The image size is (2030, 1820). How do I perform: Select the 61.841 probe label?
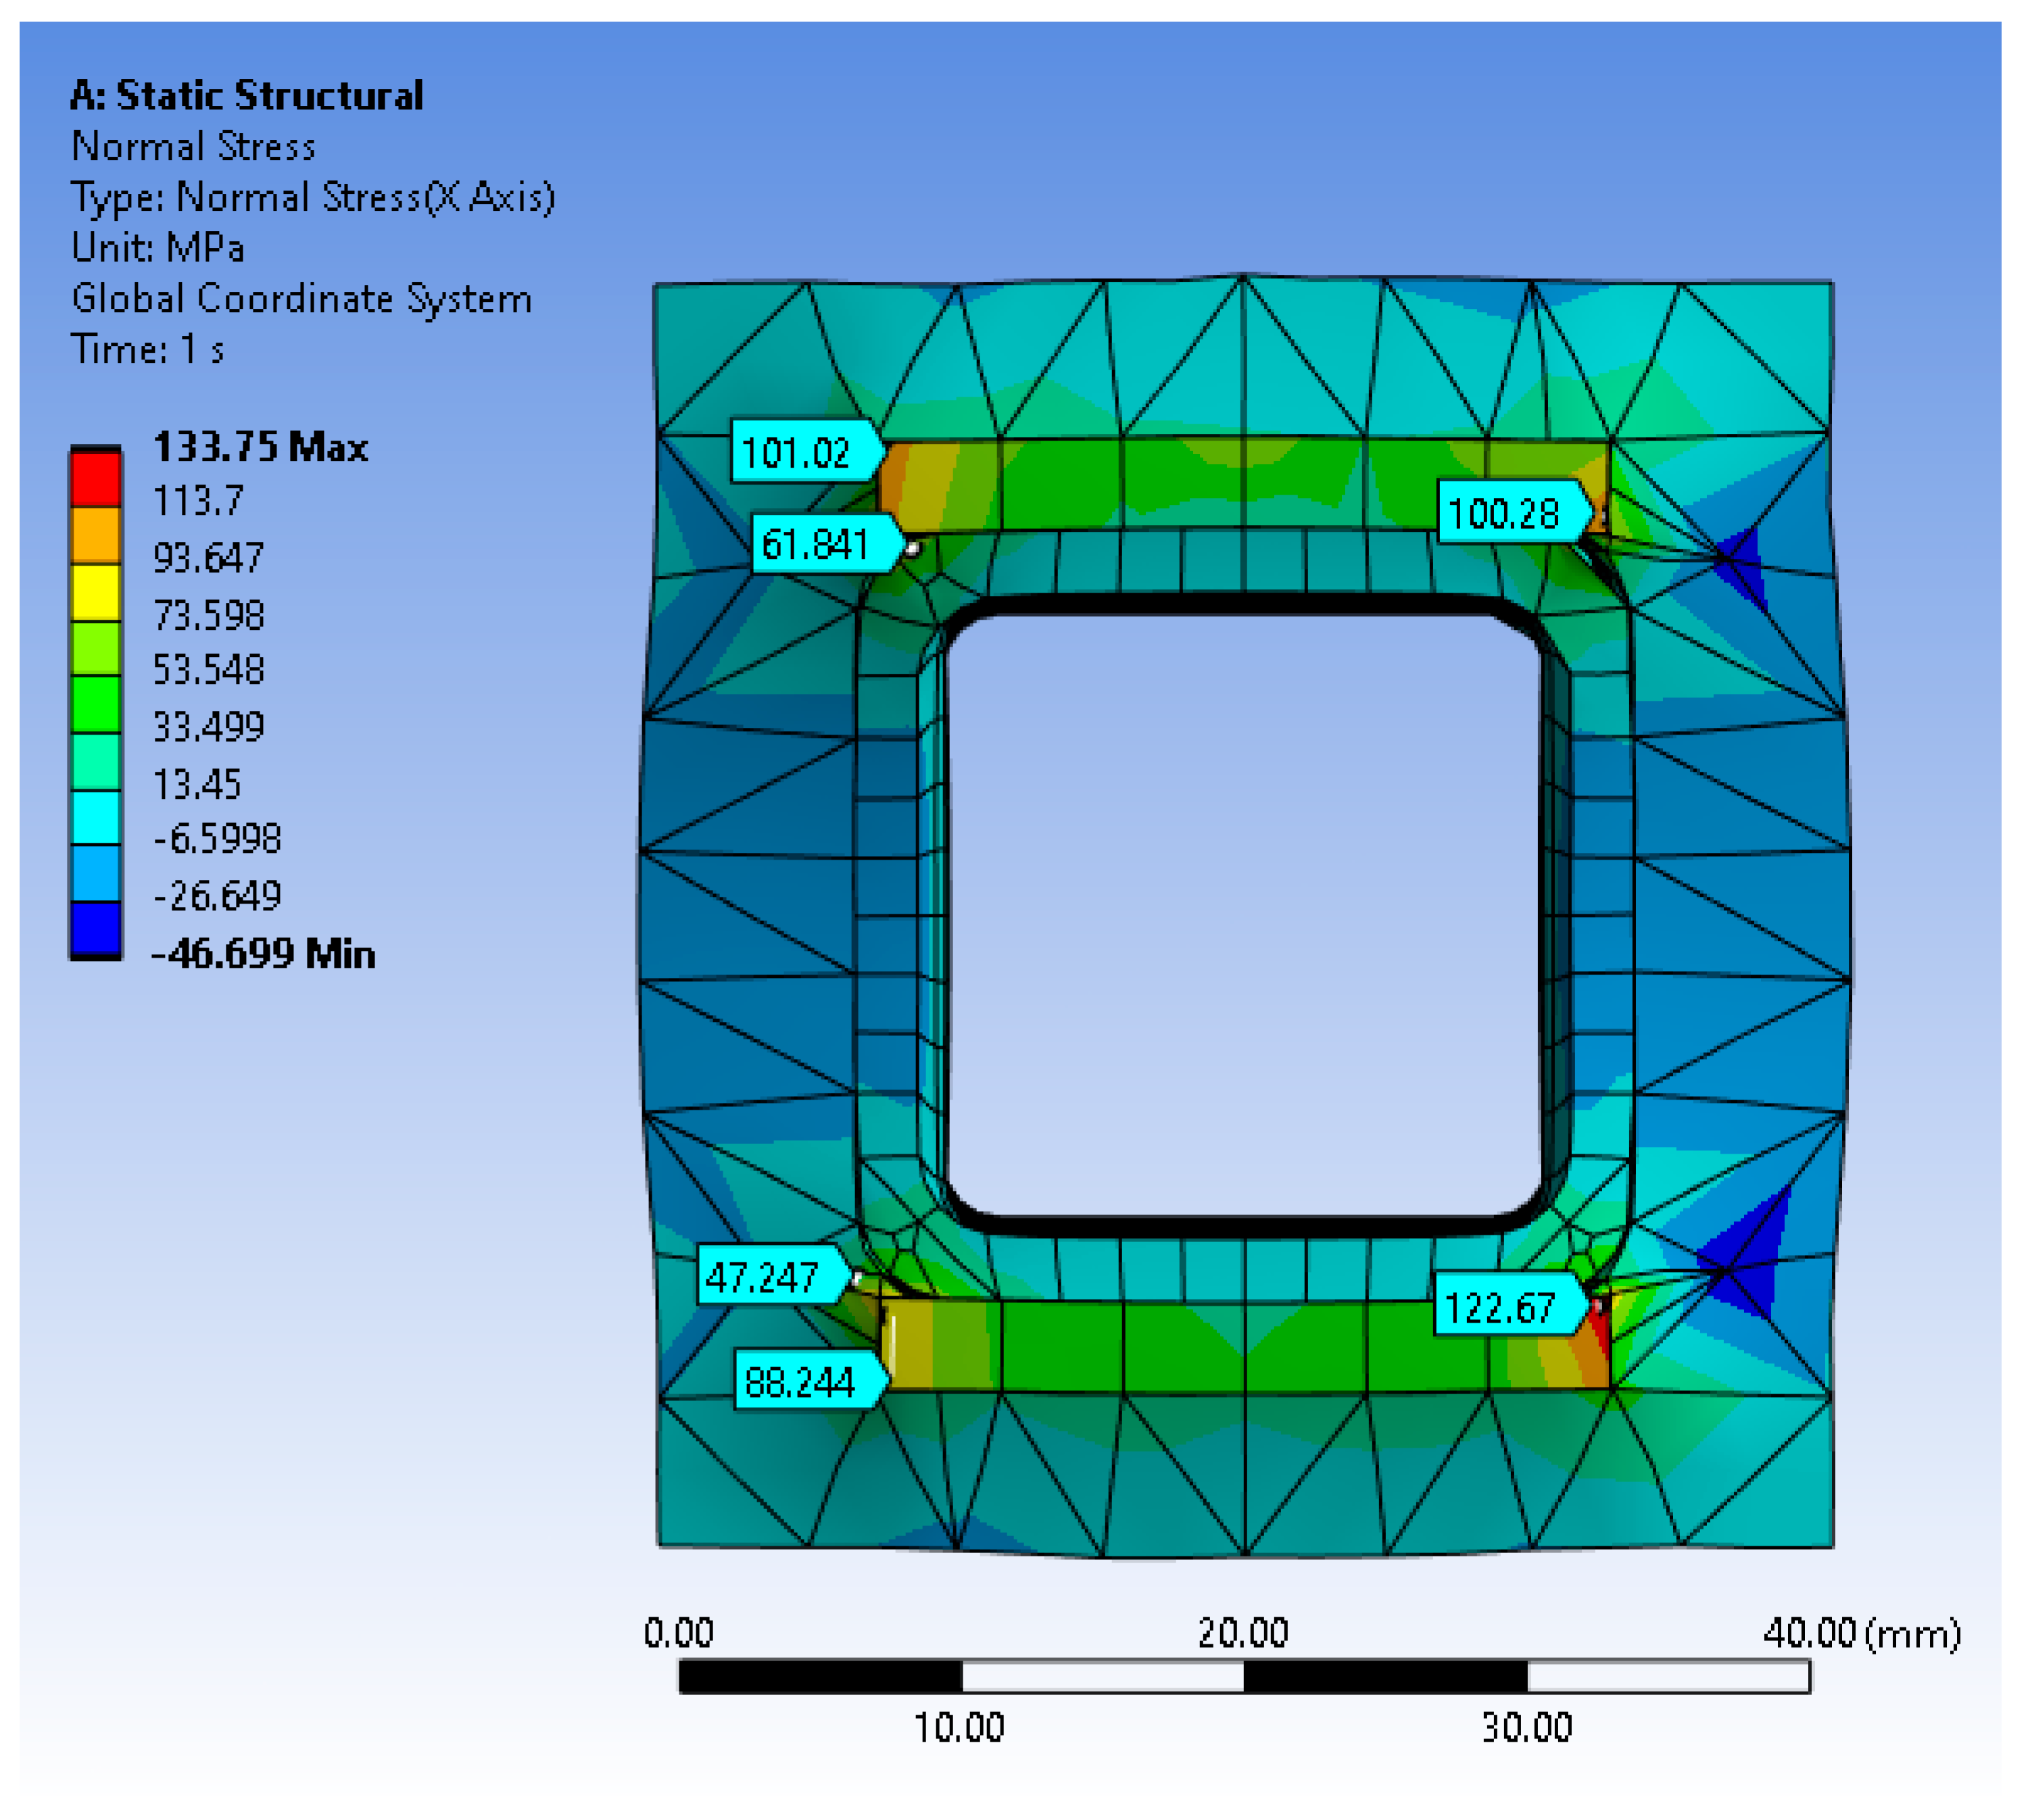[x=828, y=545]
